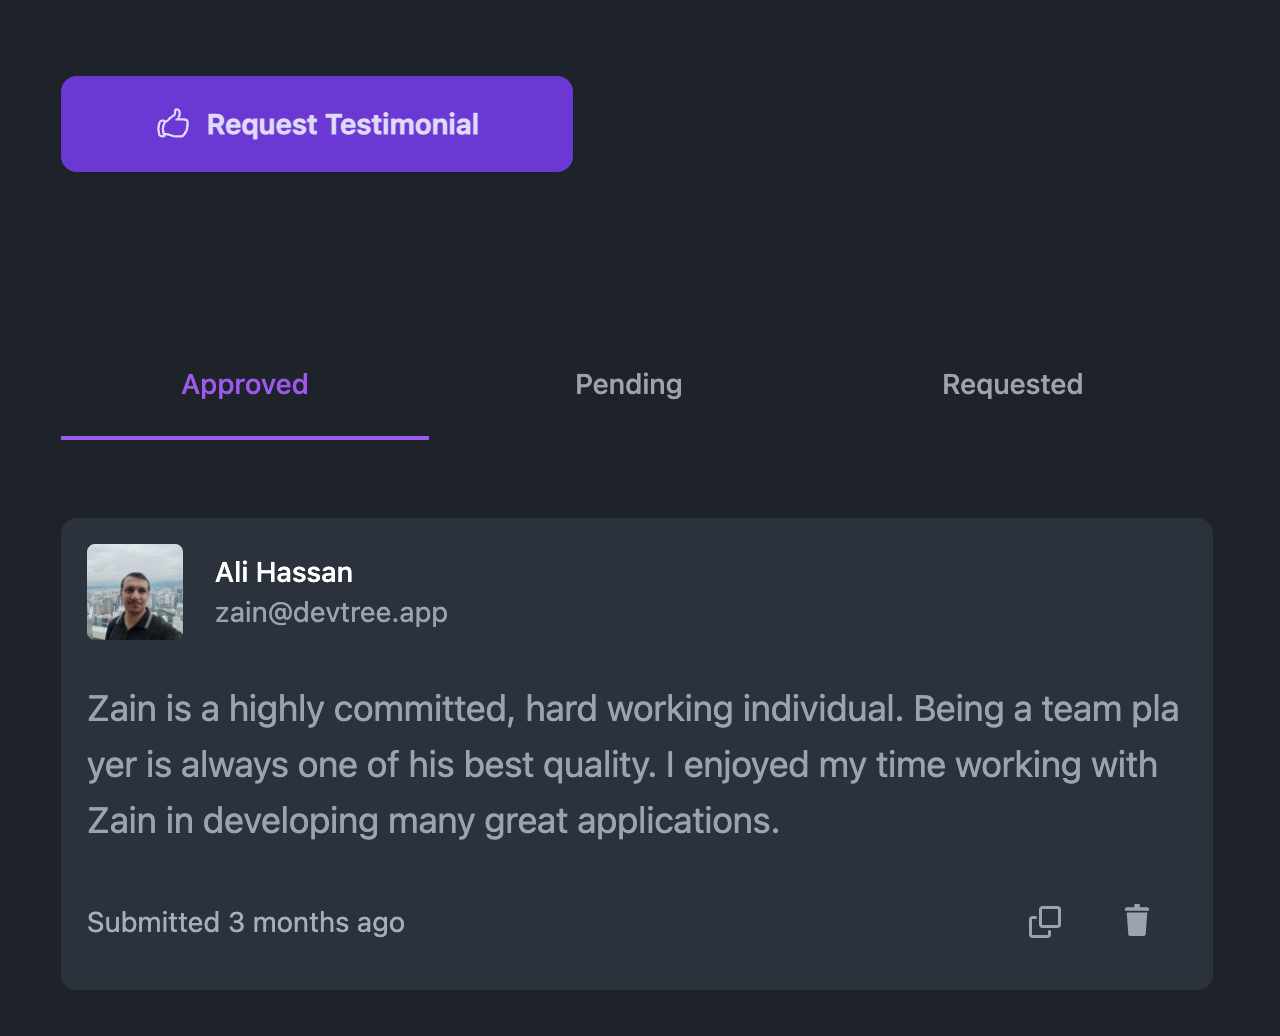Click '3 months ago' in the card footer
Screen dimensions: 1280x1036
coord(316,922)
